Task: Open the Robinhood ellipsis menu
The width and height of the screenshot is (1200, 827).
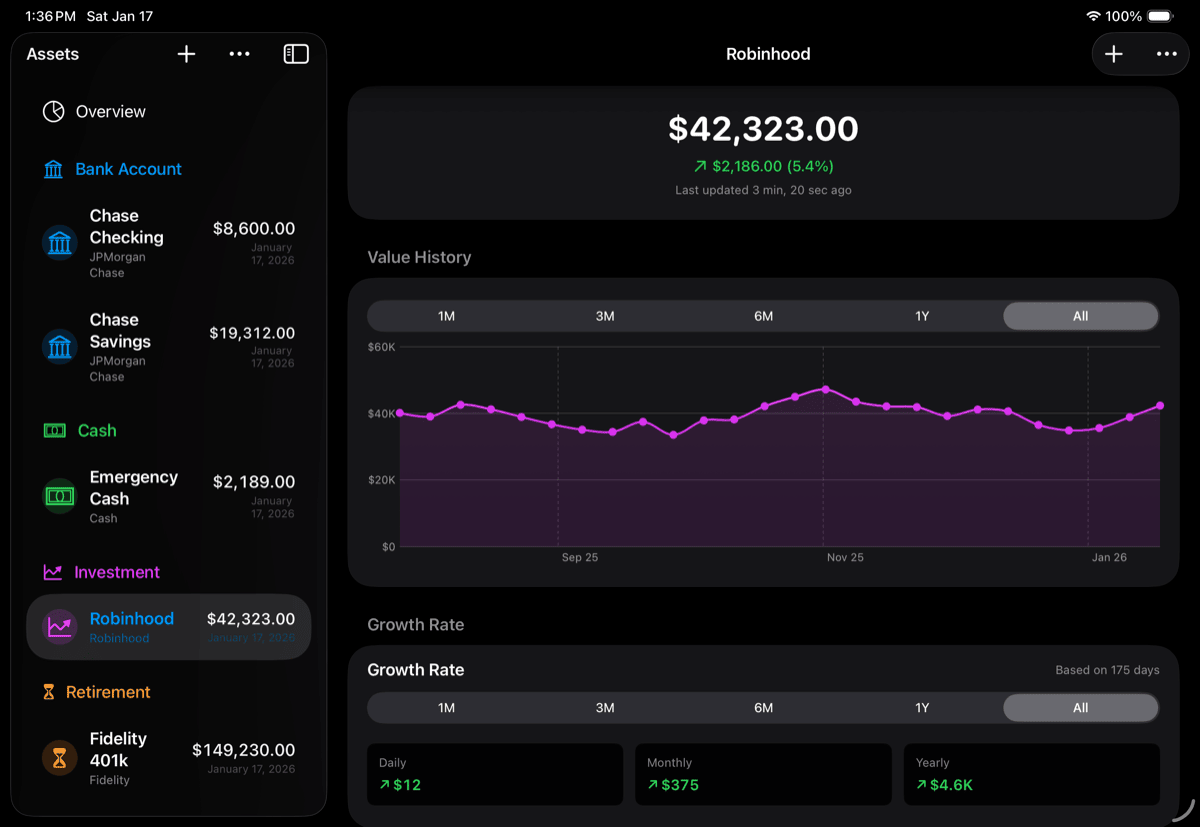Action: point(1166,54)
